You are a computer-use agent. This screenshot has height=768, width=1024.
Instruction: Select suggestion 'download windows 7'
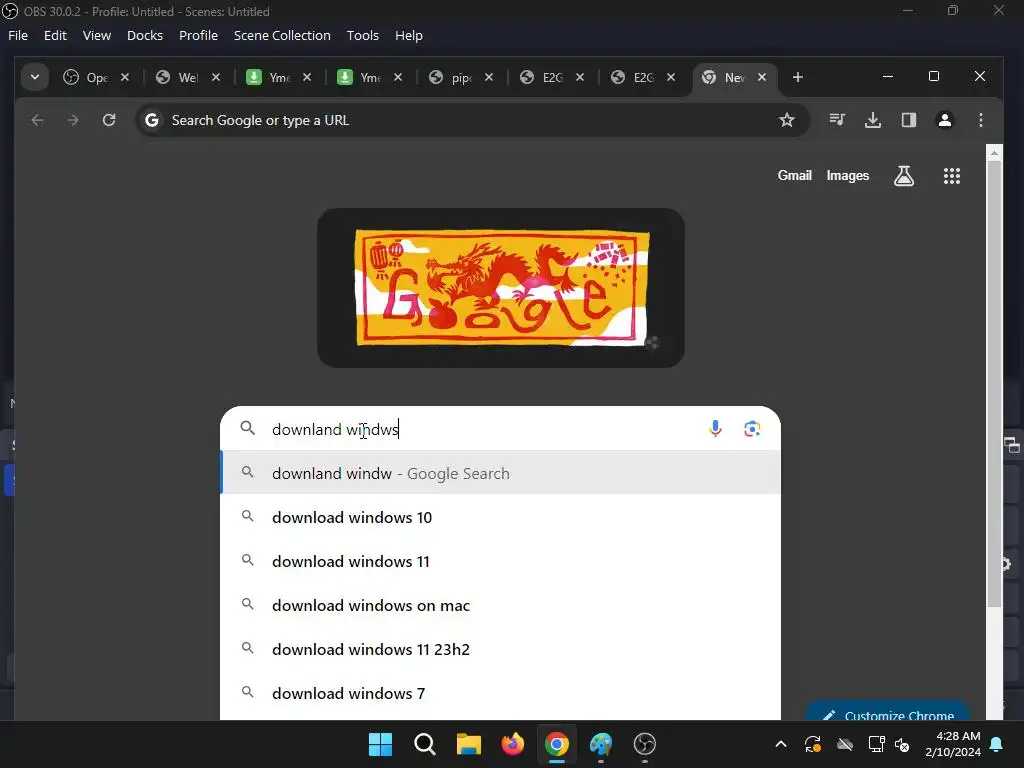501,693
